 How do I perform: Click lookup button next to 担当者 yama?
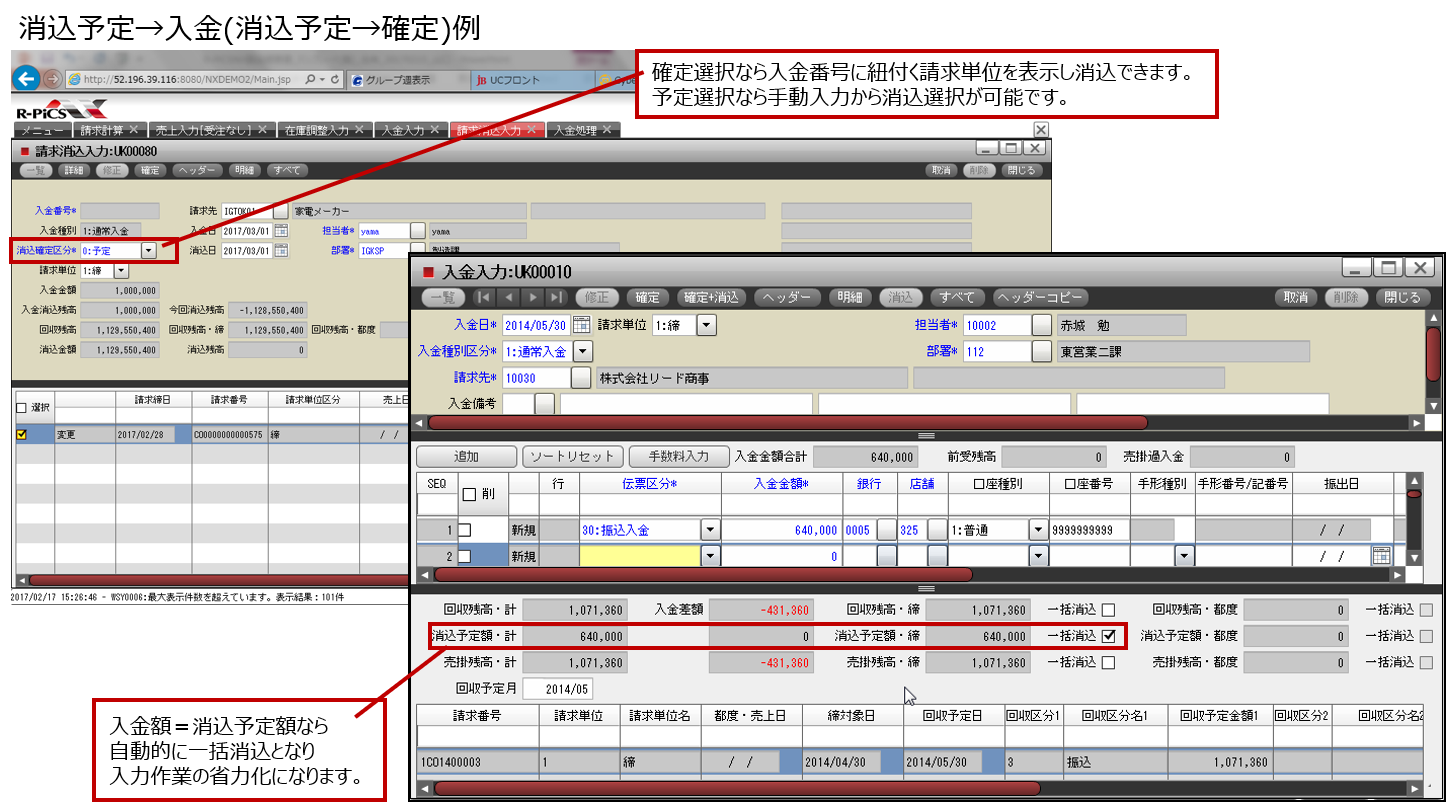tap(417, 231)
